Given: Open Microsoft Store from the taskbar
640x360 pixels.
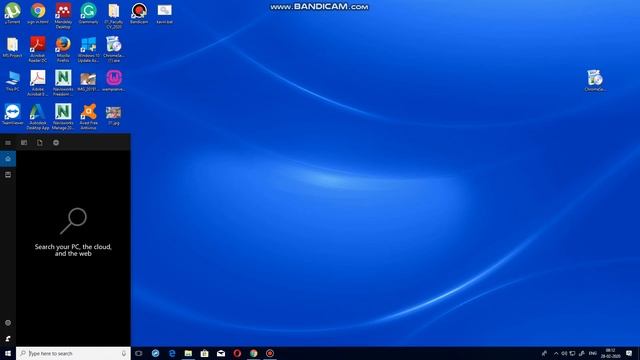Looking at the screenshot, I should tap(204, 353).
